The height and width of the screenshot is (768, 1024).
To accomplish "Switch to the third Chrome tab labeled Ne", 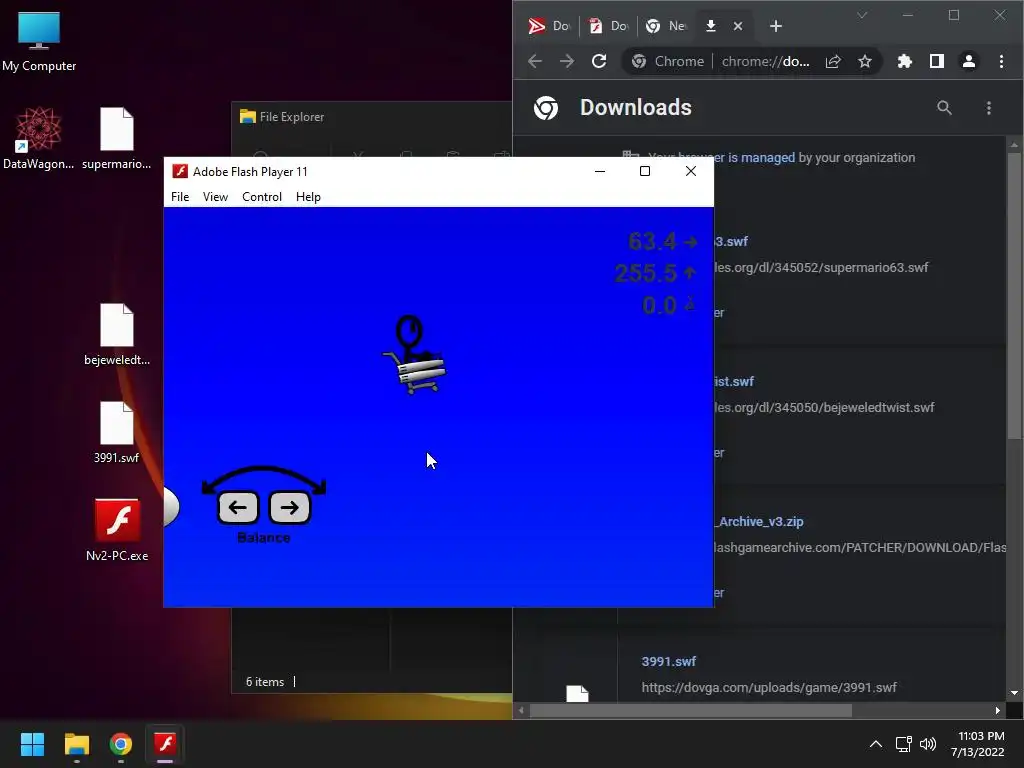I will point(666,26).
